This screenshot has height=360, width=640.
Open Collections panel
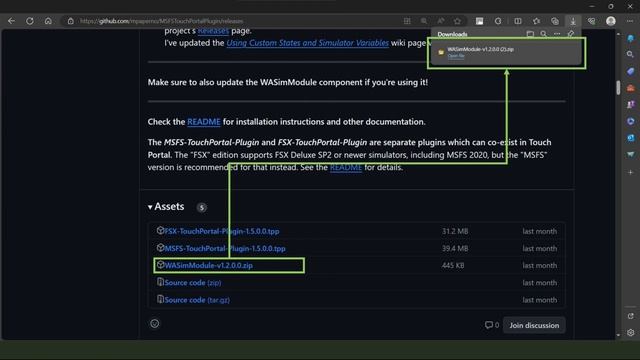tap(555, 21)
